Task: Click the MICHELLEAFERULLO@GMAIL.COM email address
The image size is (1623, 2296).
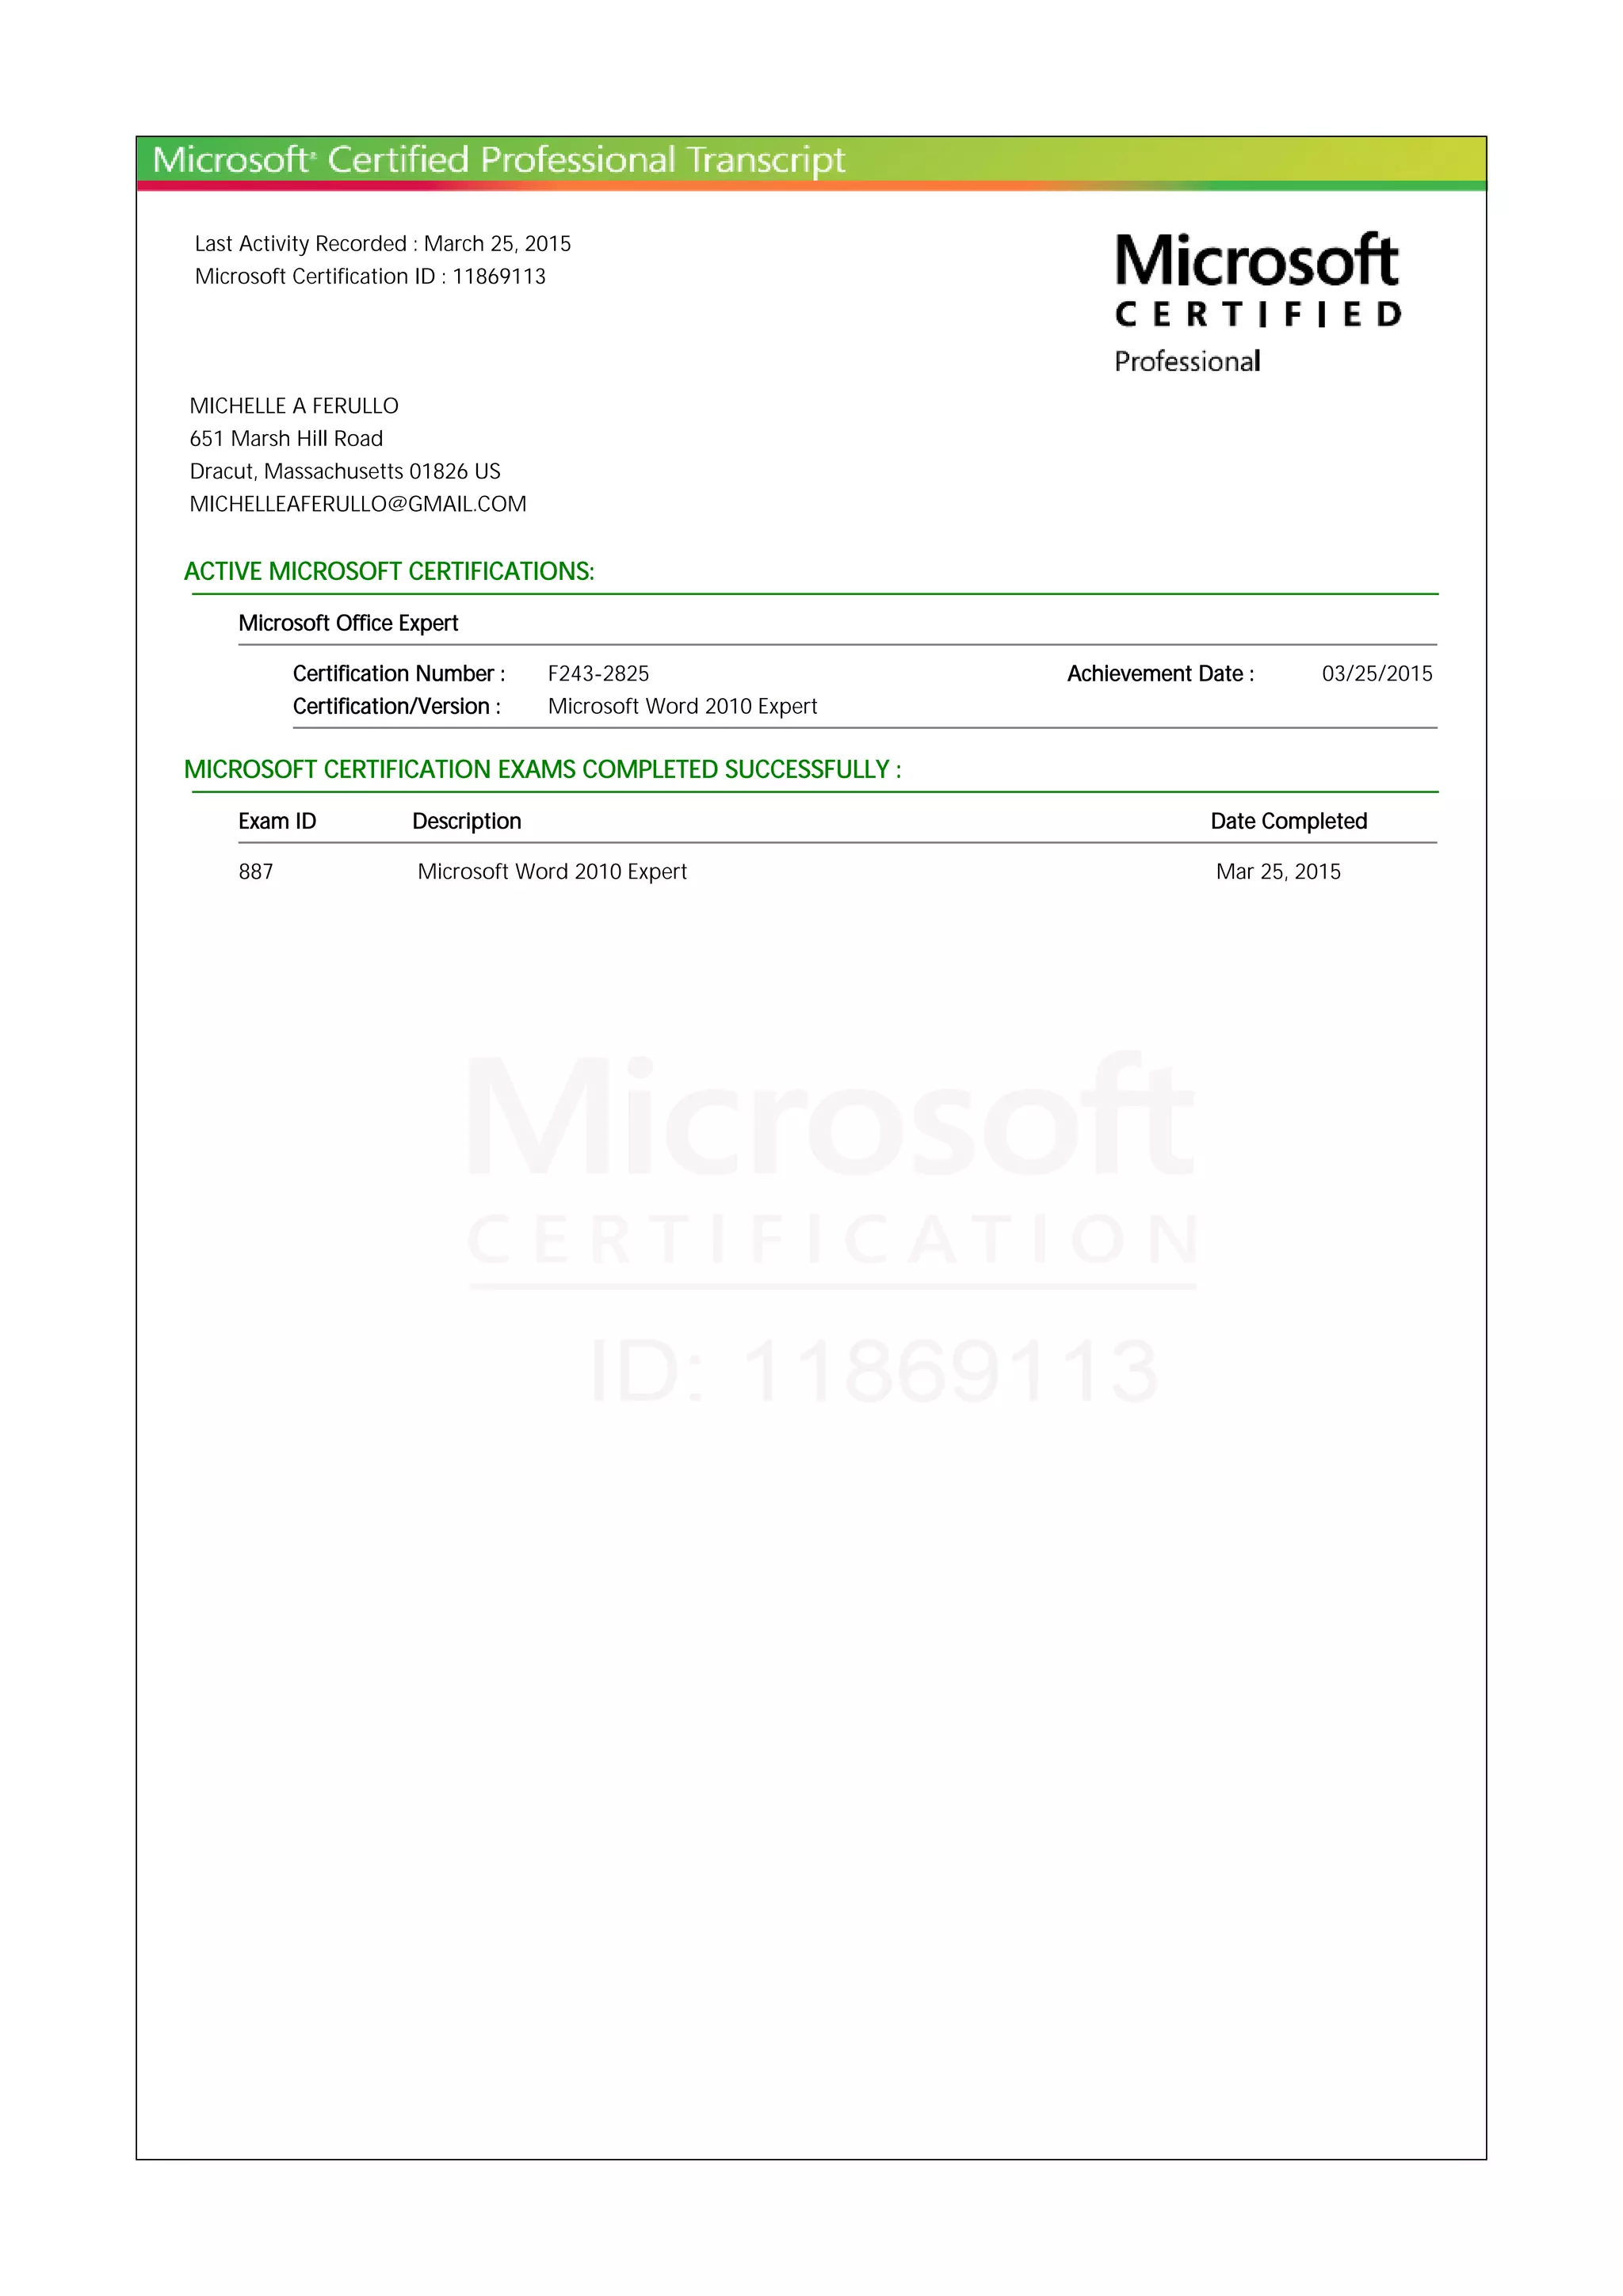Action: click(358, 504)
